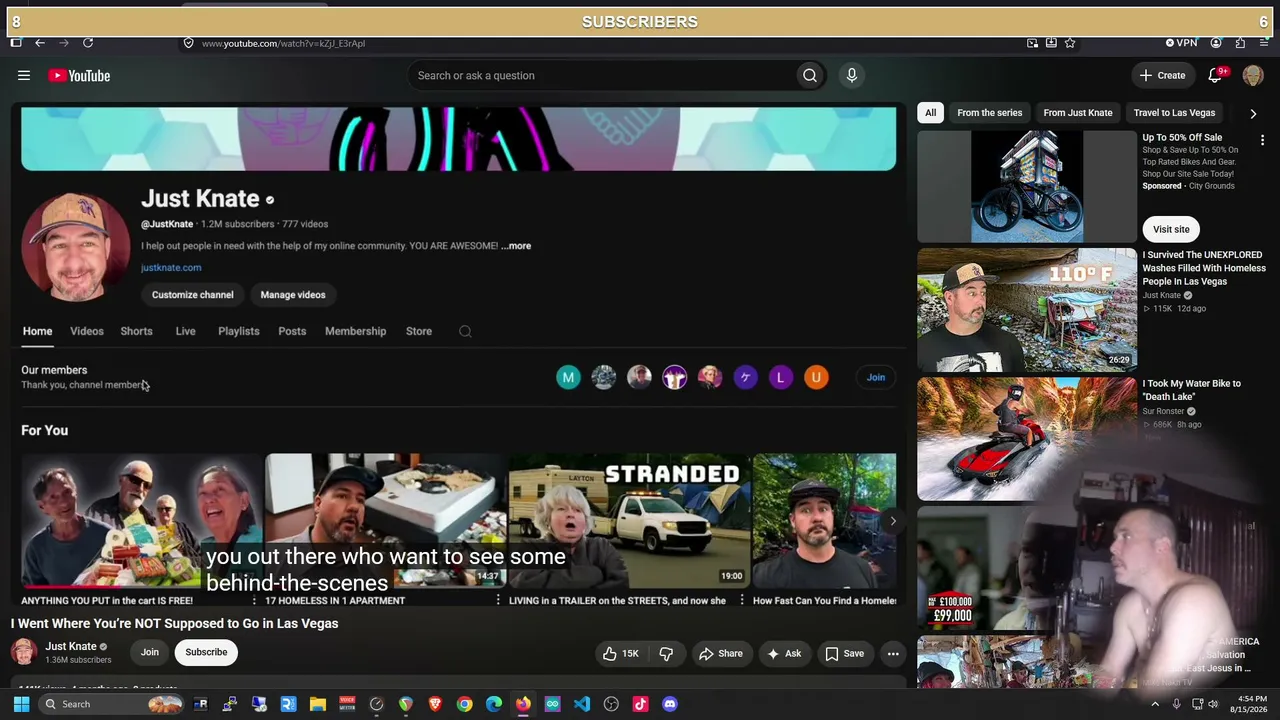Open menu for 17 Homeless video
The width and height of the screenshot is (1280, 720).
[x=498, y=601]
